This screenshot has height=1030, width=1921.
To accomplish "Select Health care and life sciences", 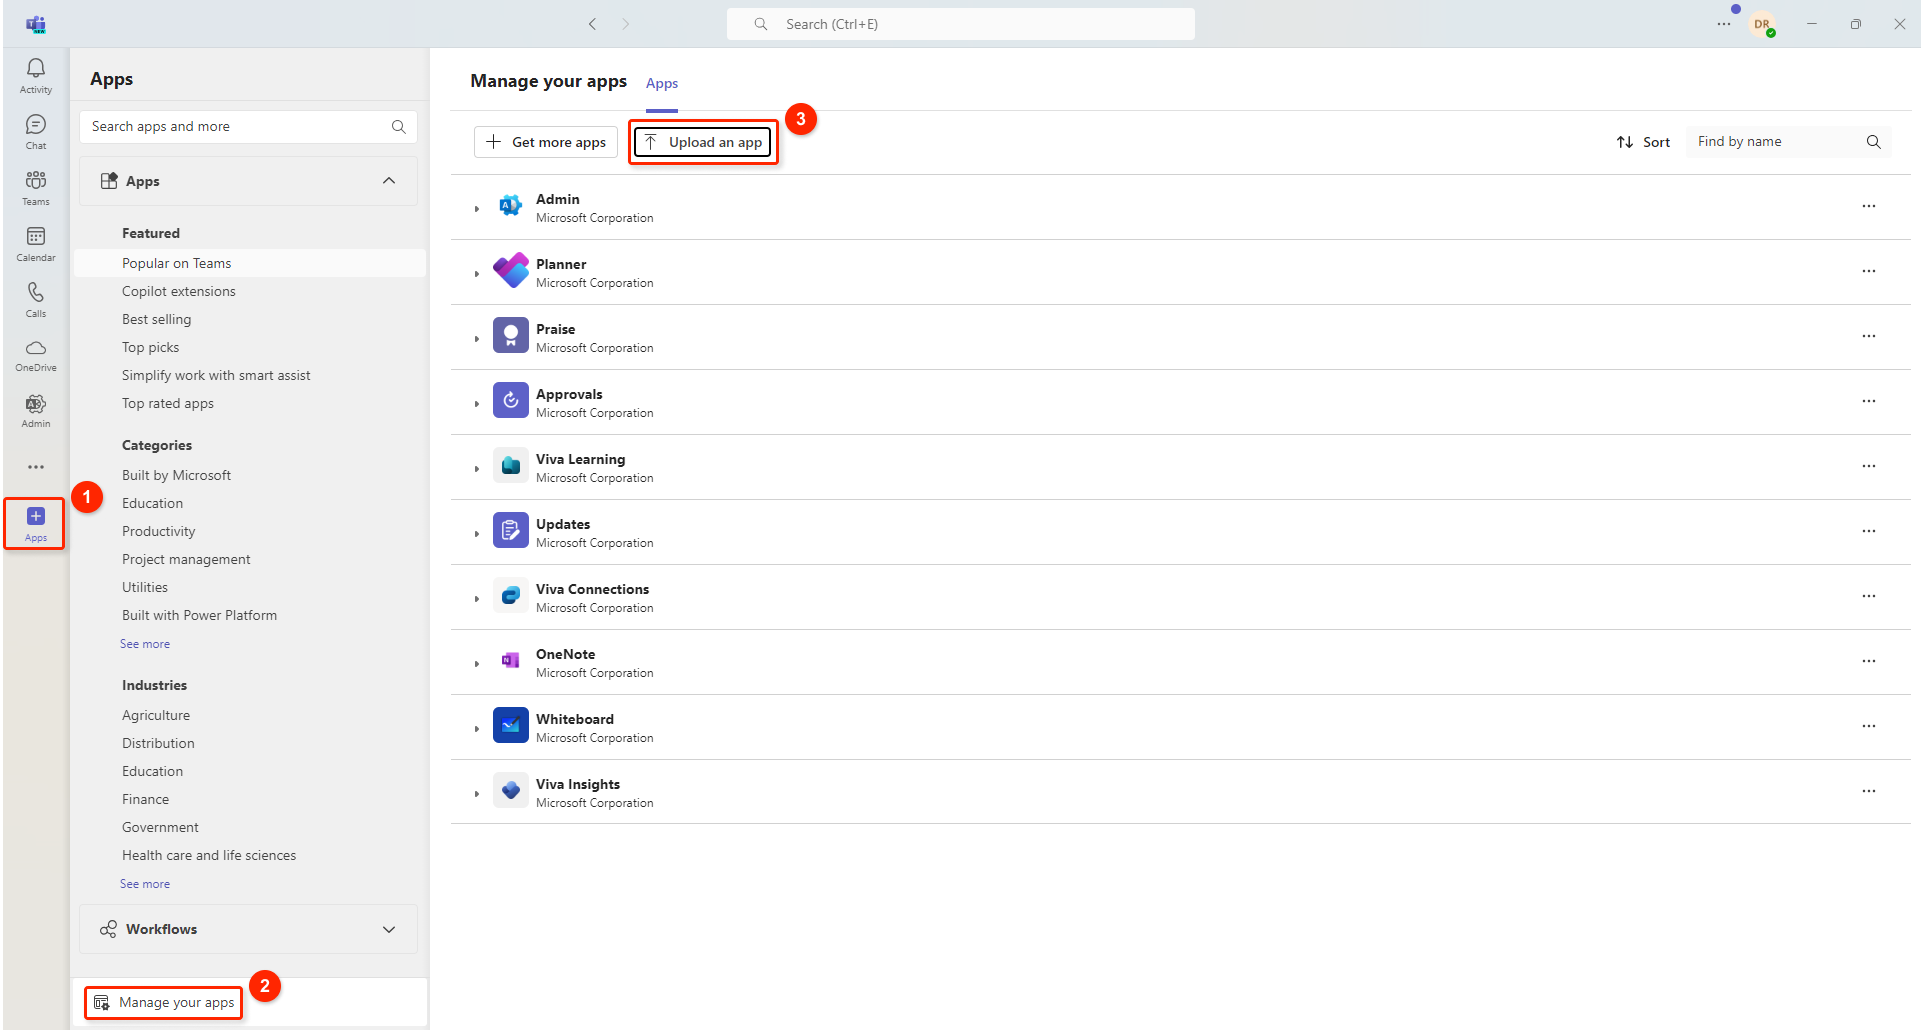I will point(209,855).
